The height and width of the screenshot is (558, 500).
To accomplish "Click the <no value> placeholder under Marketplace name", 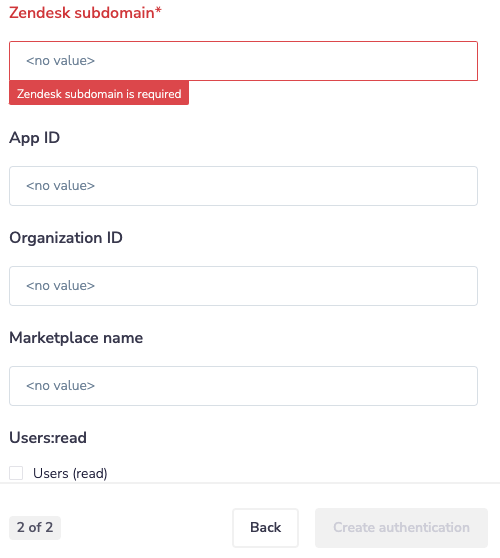I will point(60,386).
